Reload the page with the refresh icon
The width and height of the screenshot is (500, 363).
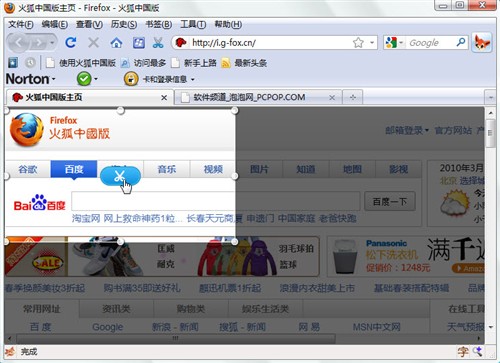71,43
